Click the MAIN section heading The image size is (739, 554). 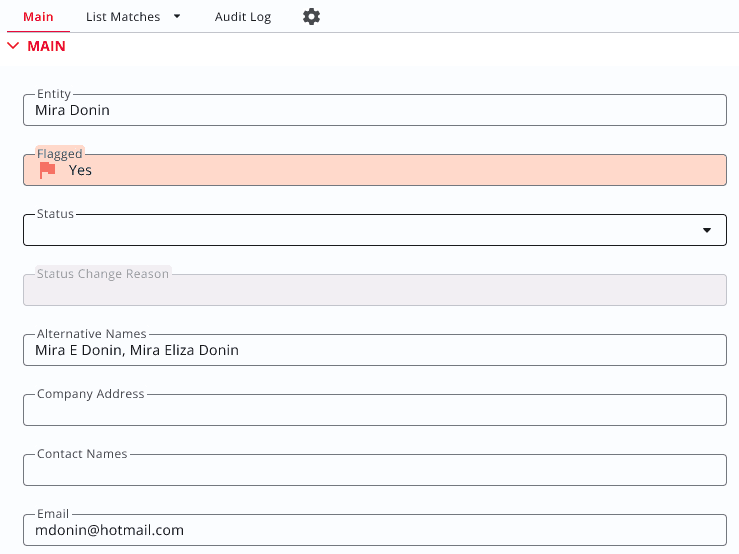pyautogui.click(x=46, y=46)
